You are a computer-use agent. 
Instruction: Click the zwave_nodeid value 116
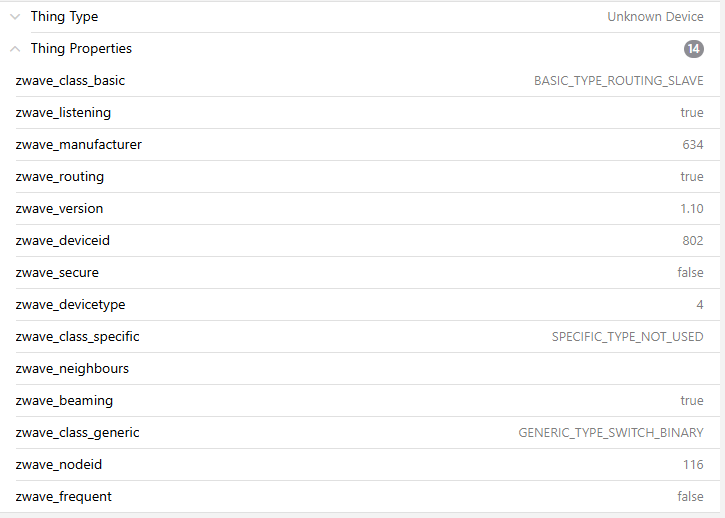click(x=693, y=465)
